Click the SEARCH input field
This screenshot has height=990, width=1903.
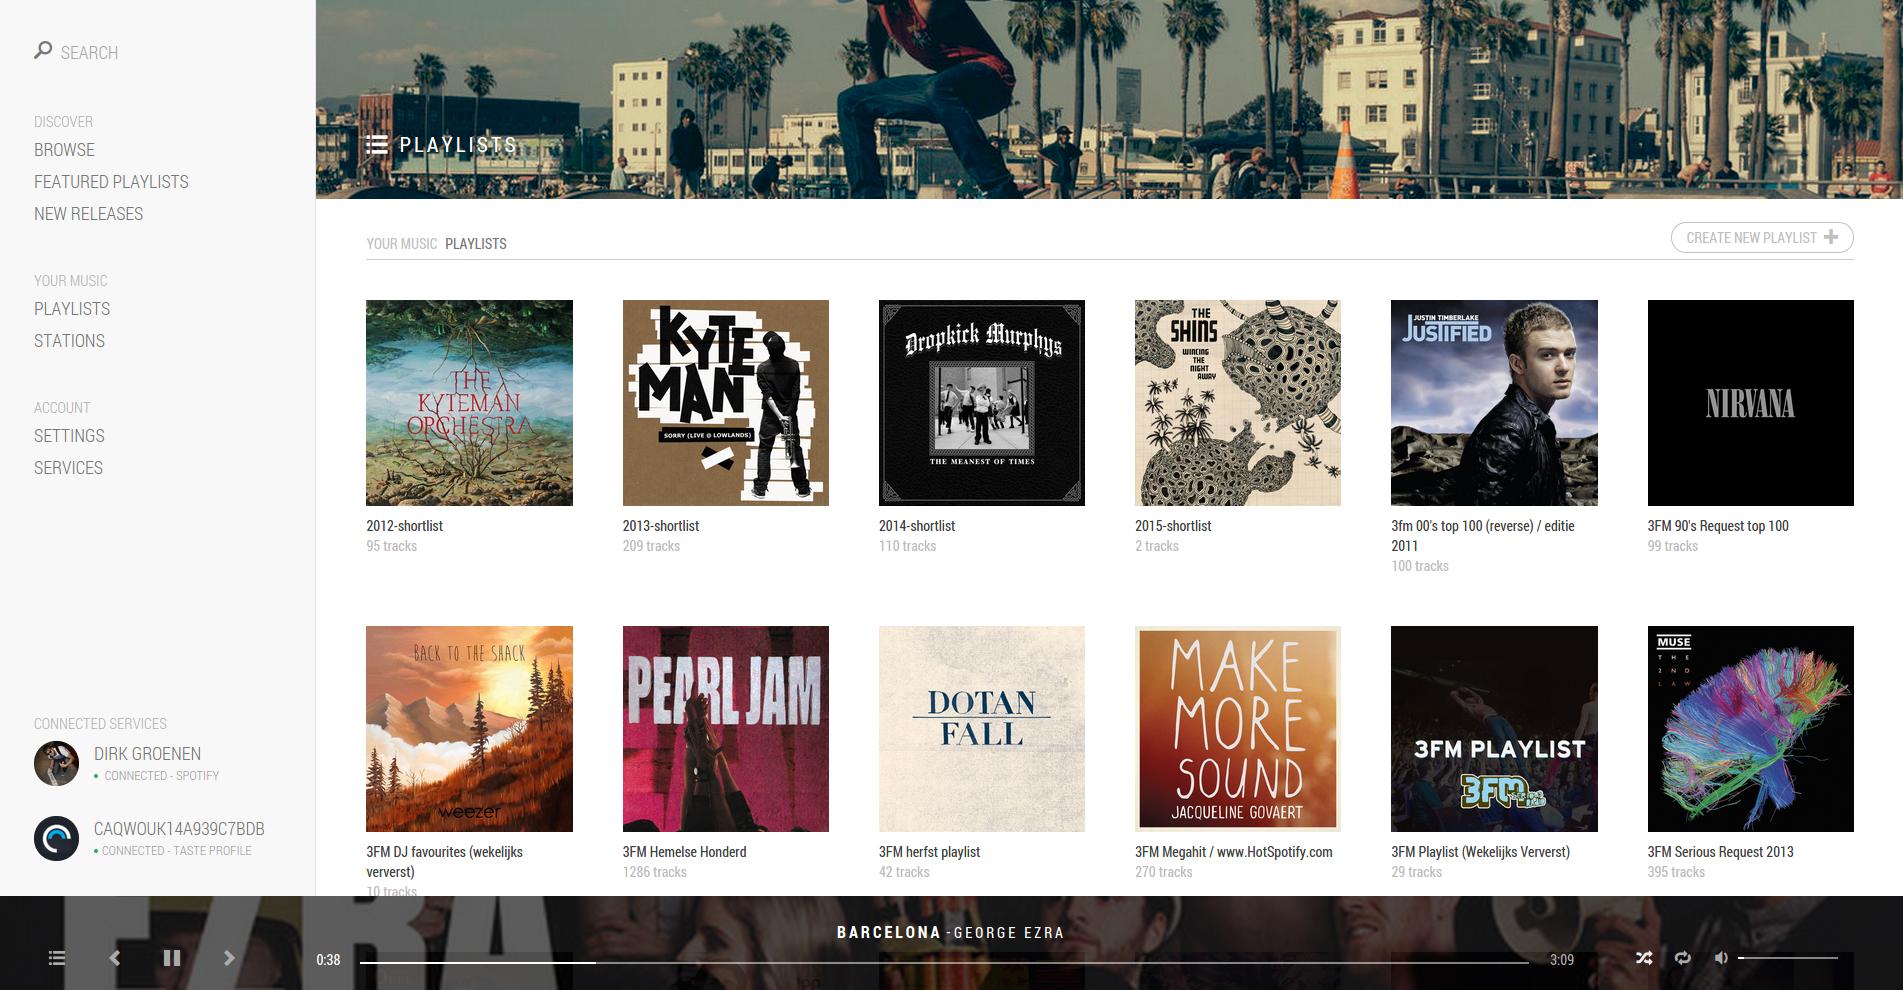click(89, 52)
